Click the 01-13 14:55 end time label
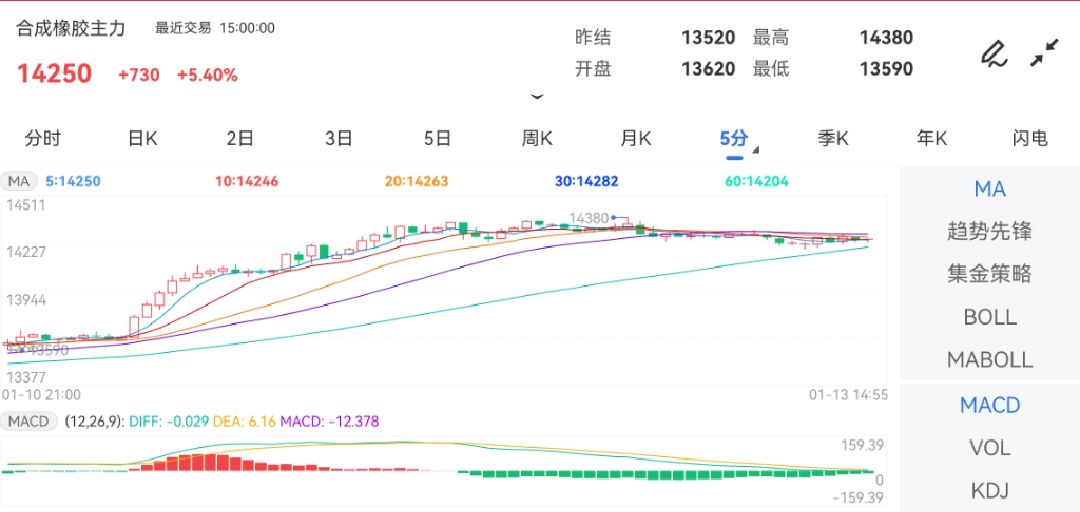The width and height of the screenshot is (1080, 512). (848, 395)
